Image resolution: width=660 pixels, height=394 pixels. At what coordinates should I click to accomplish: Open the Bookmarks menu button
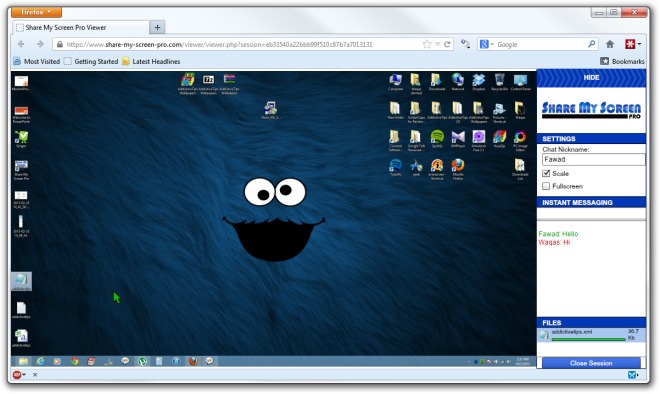click(622, 61)
